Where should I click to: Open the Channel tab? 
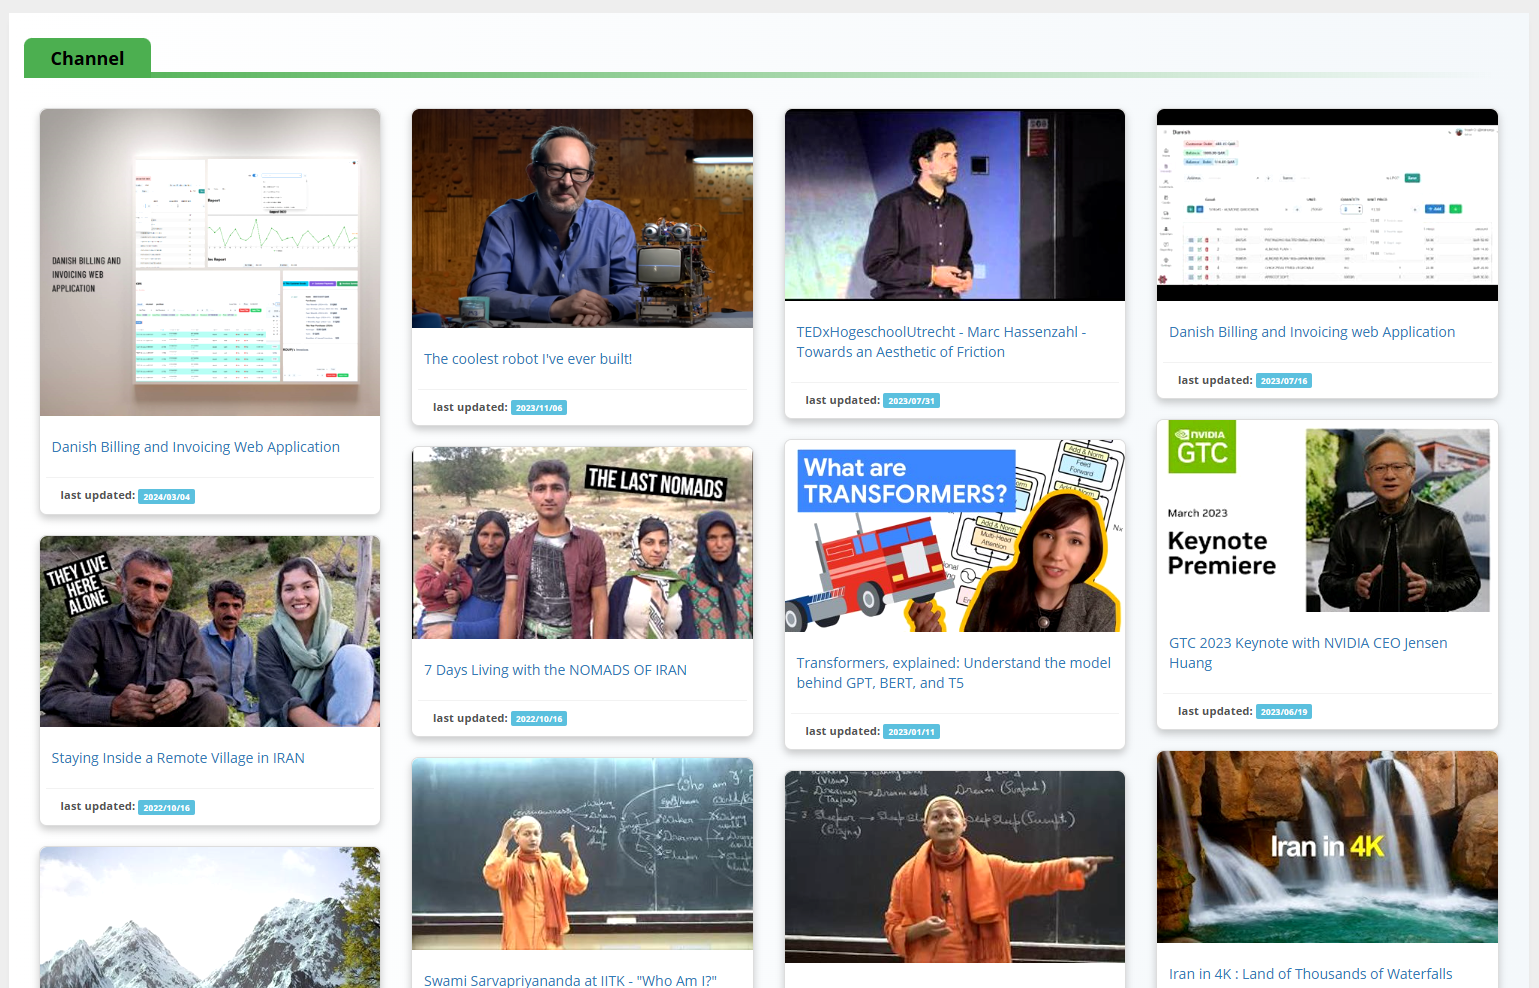click(88, 58)
